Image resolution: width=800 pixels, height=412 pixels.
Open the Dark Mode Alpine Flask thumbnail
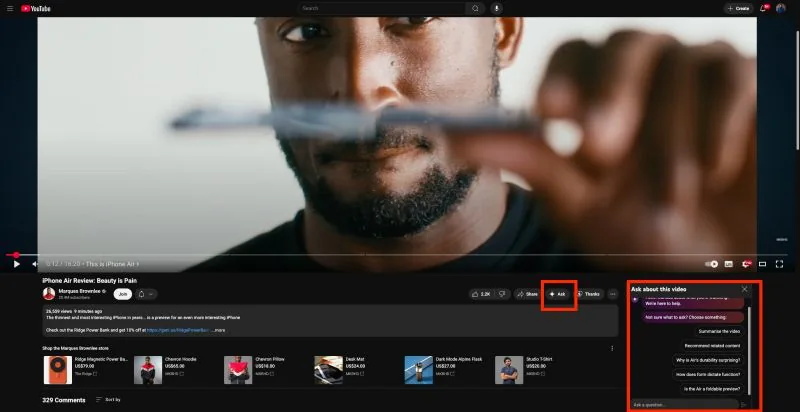(418, 370)
